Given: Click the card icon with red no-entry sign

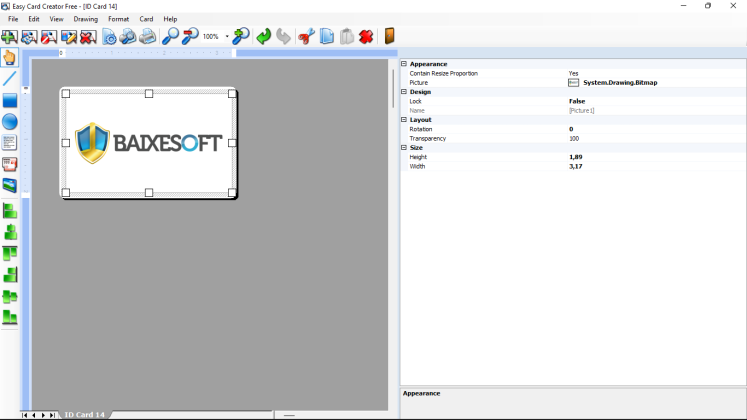Looking at the screenshot, I should pyautogui.click(x=49, y=37).
